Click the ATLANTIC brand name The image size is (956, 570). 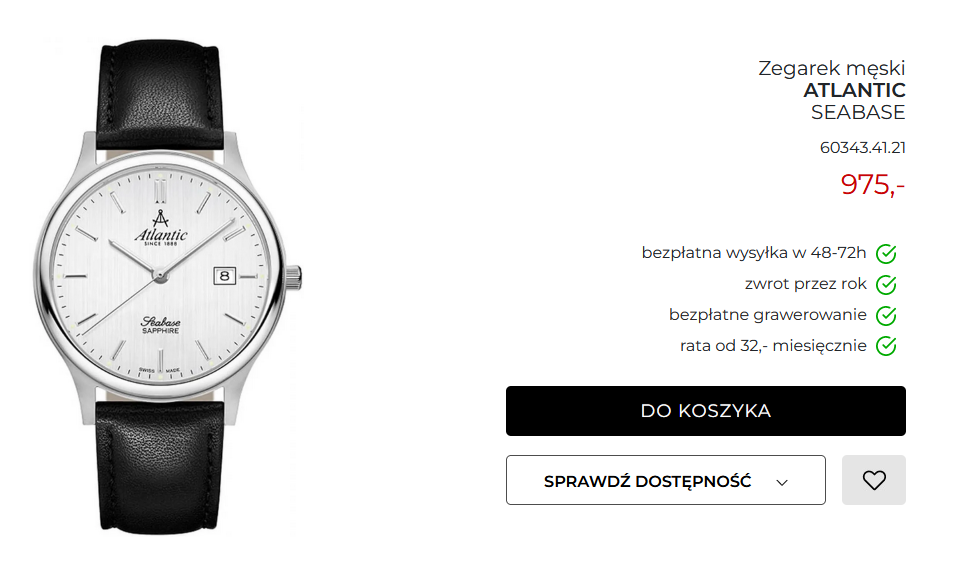click(x=854, y=90)
